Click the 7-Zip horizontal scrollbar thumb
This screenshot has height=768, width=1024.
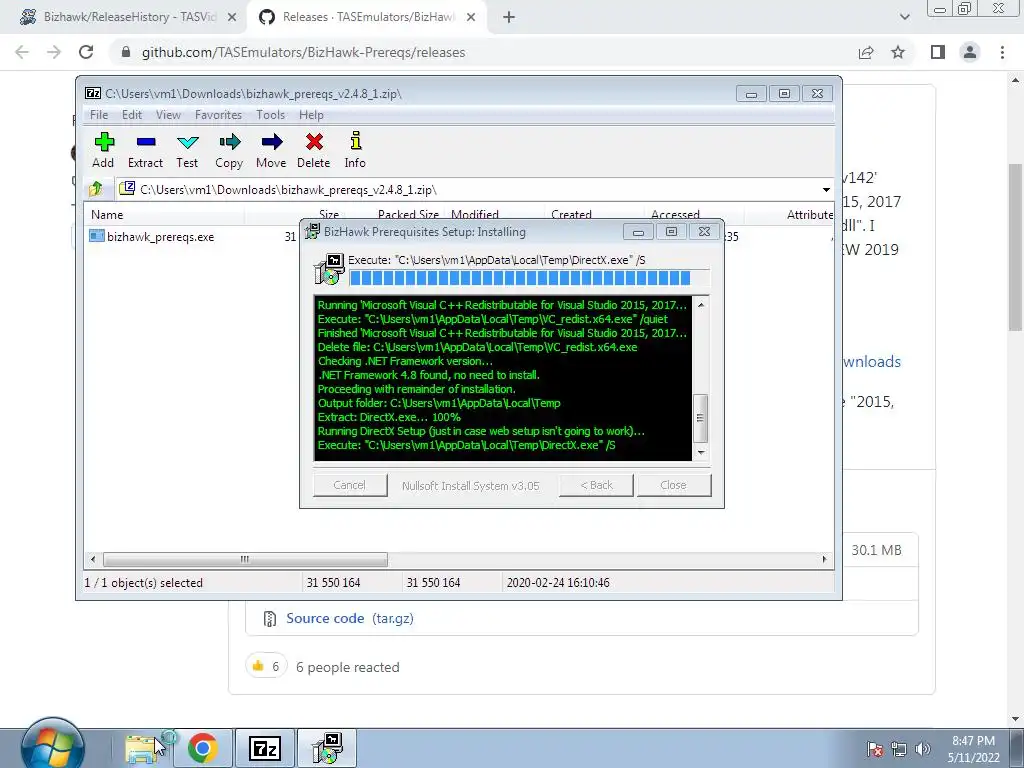coord(245,559)
